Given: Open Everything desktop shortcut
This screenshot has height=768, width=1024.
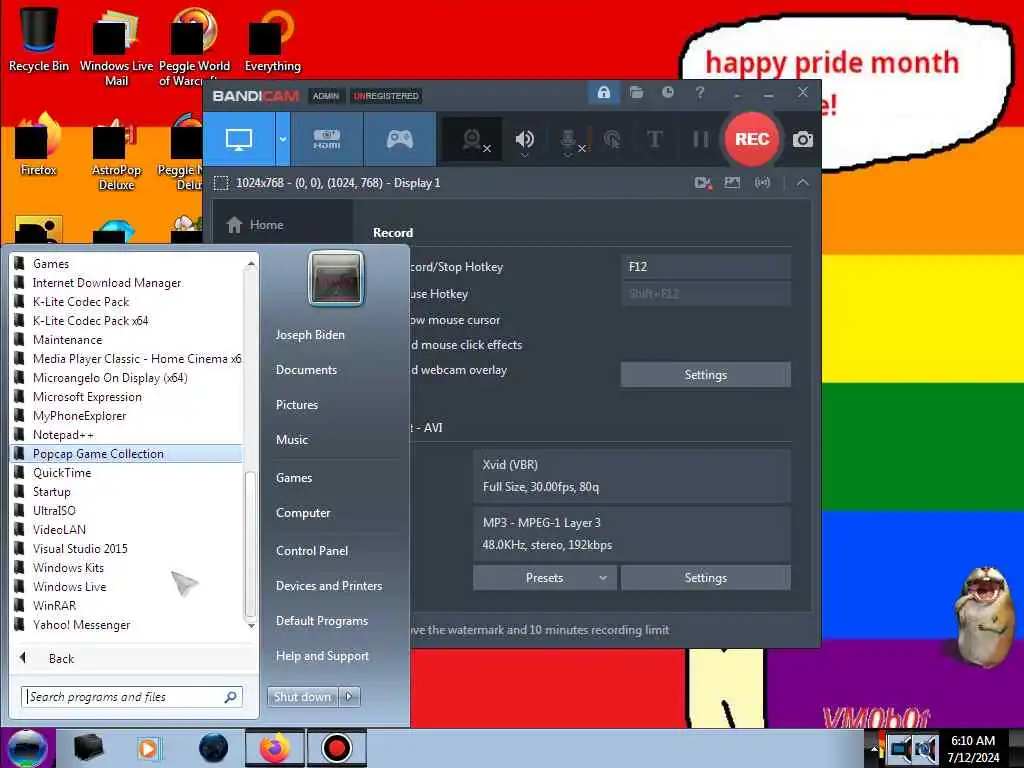Looking at the screenshot, I should (272, 40).
